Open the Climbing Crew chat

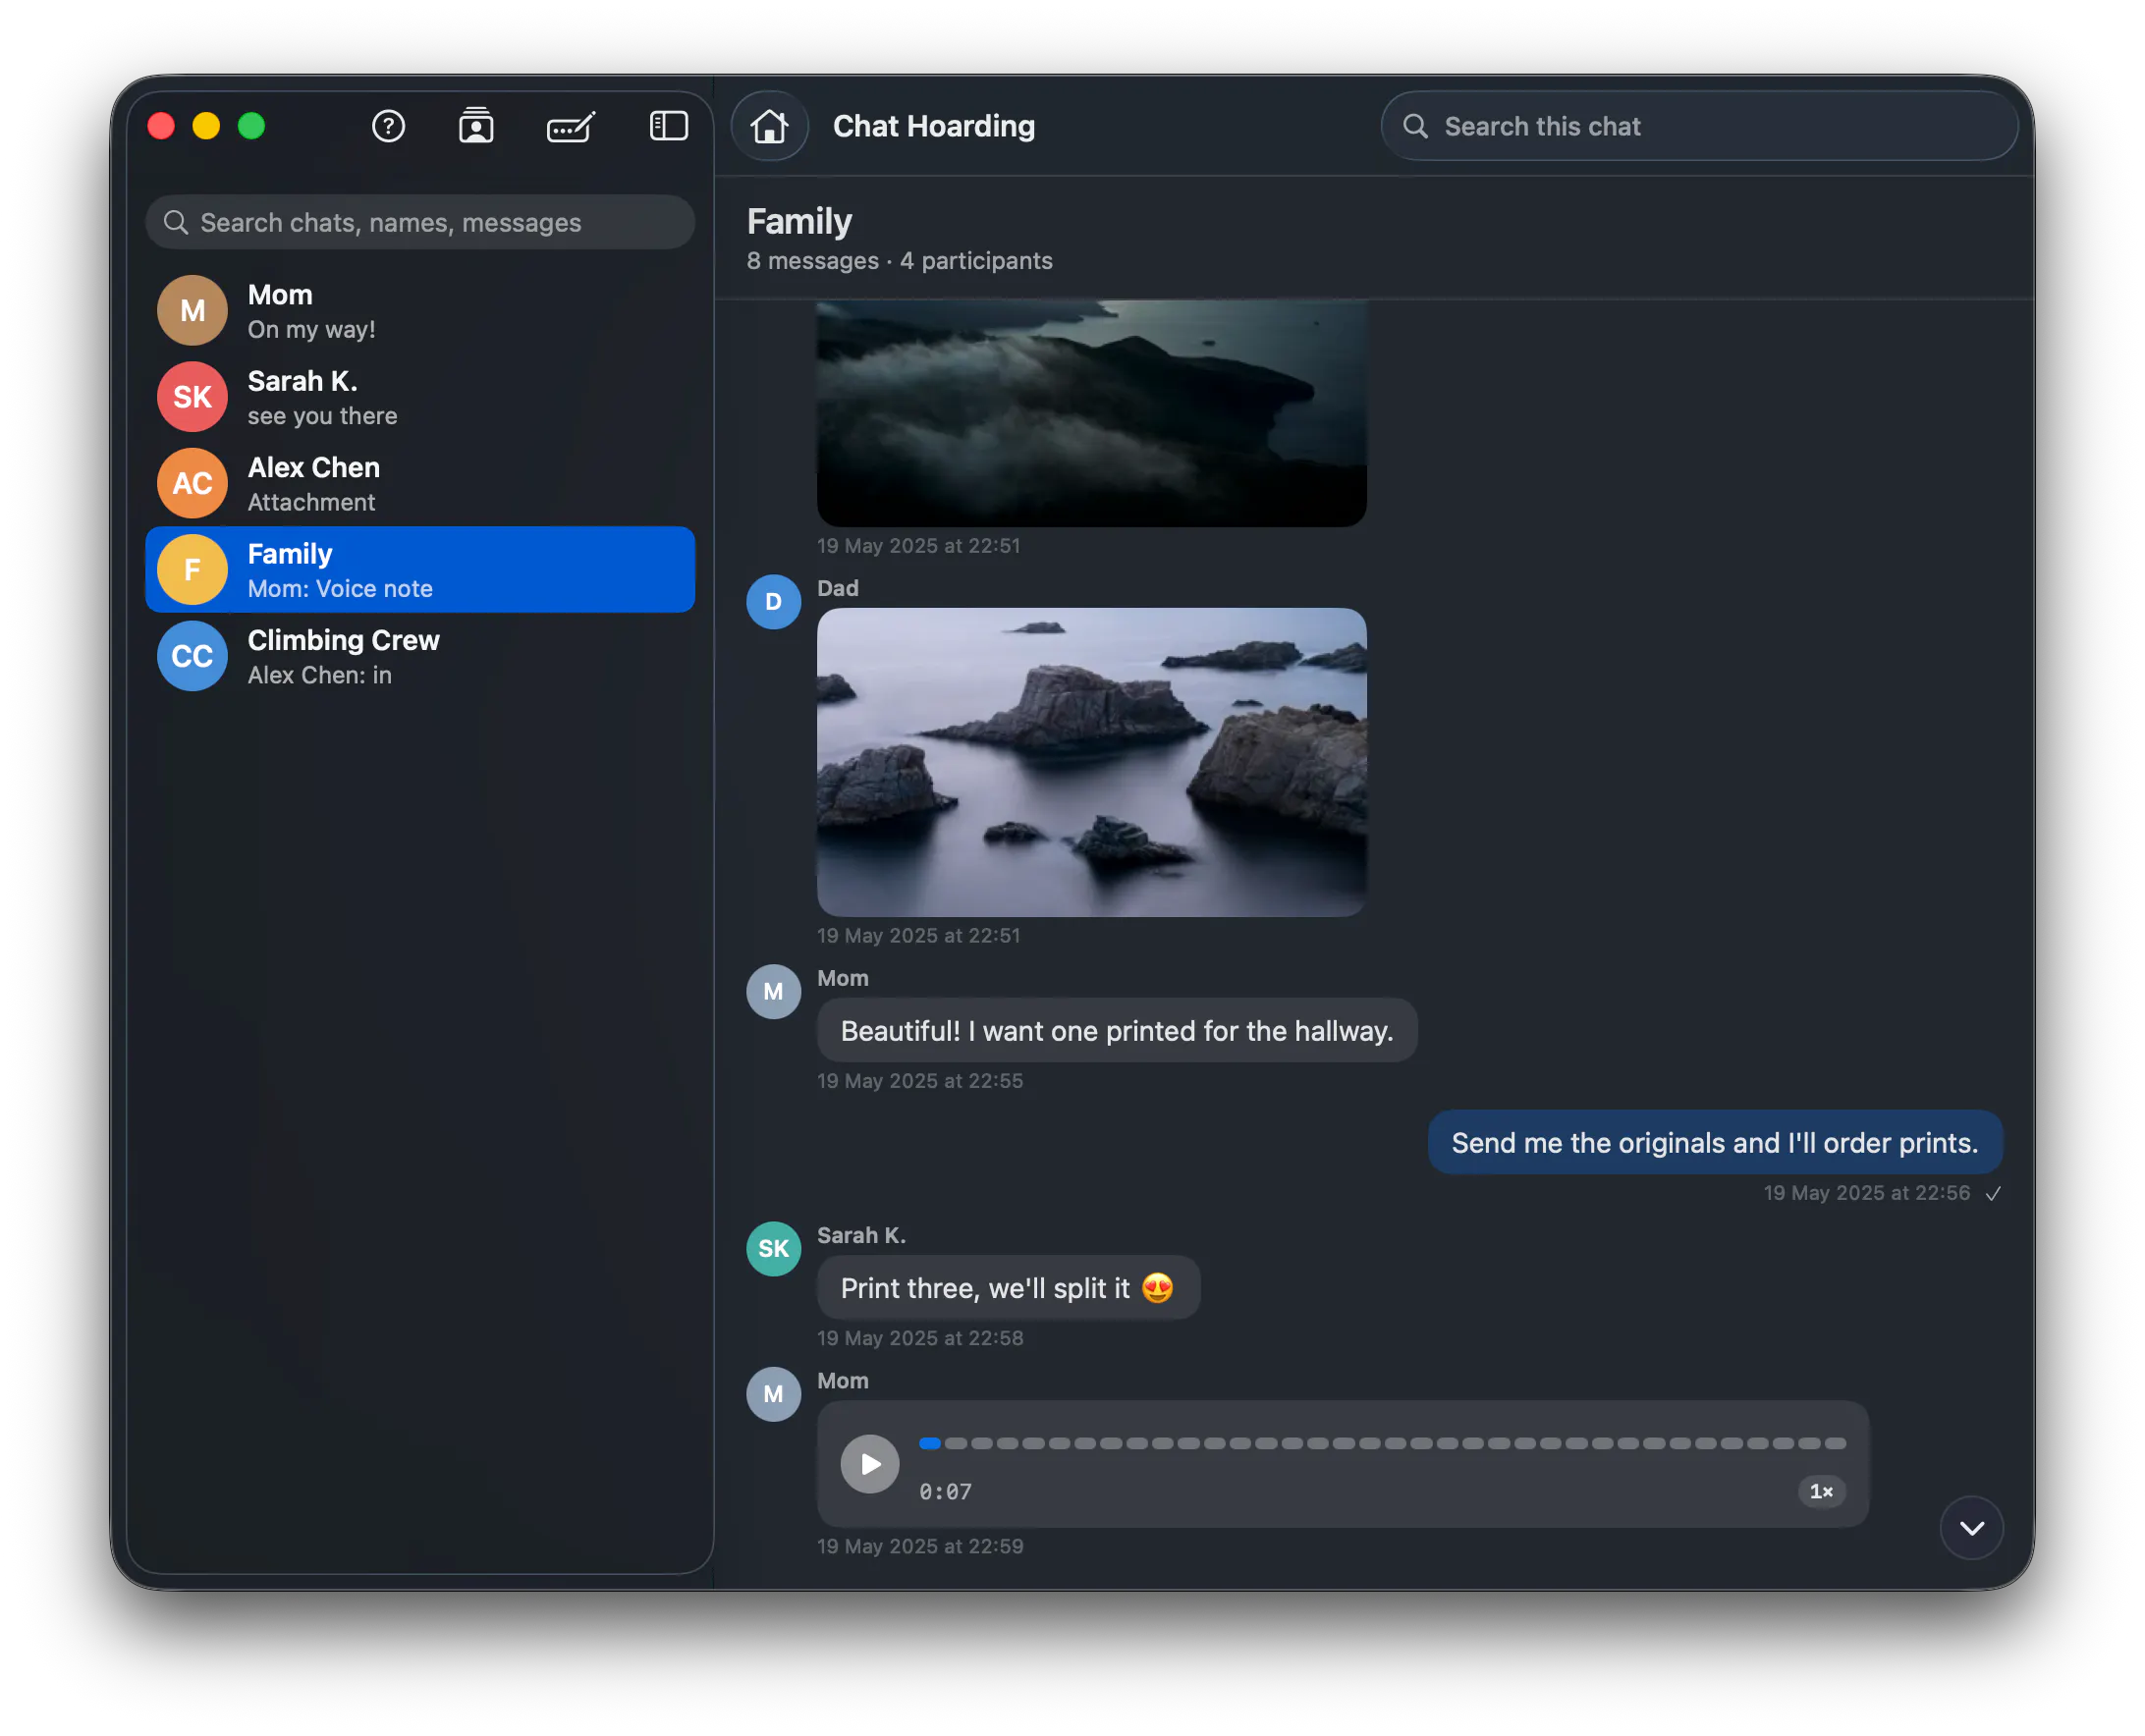pyautogui.click(x=420, y=656)
